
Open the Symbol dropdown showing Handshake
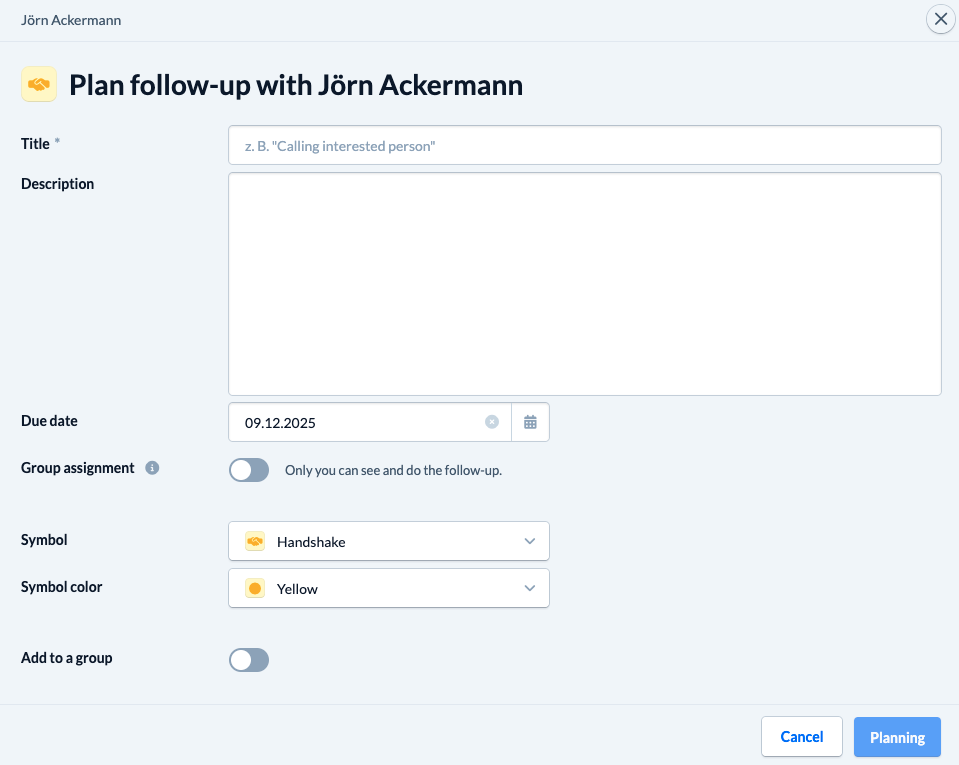click(x=389, y=541)
